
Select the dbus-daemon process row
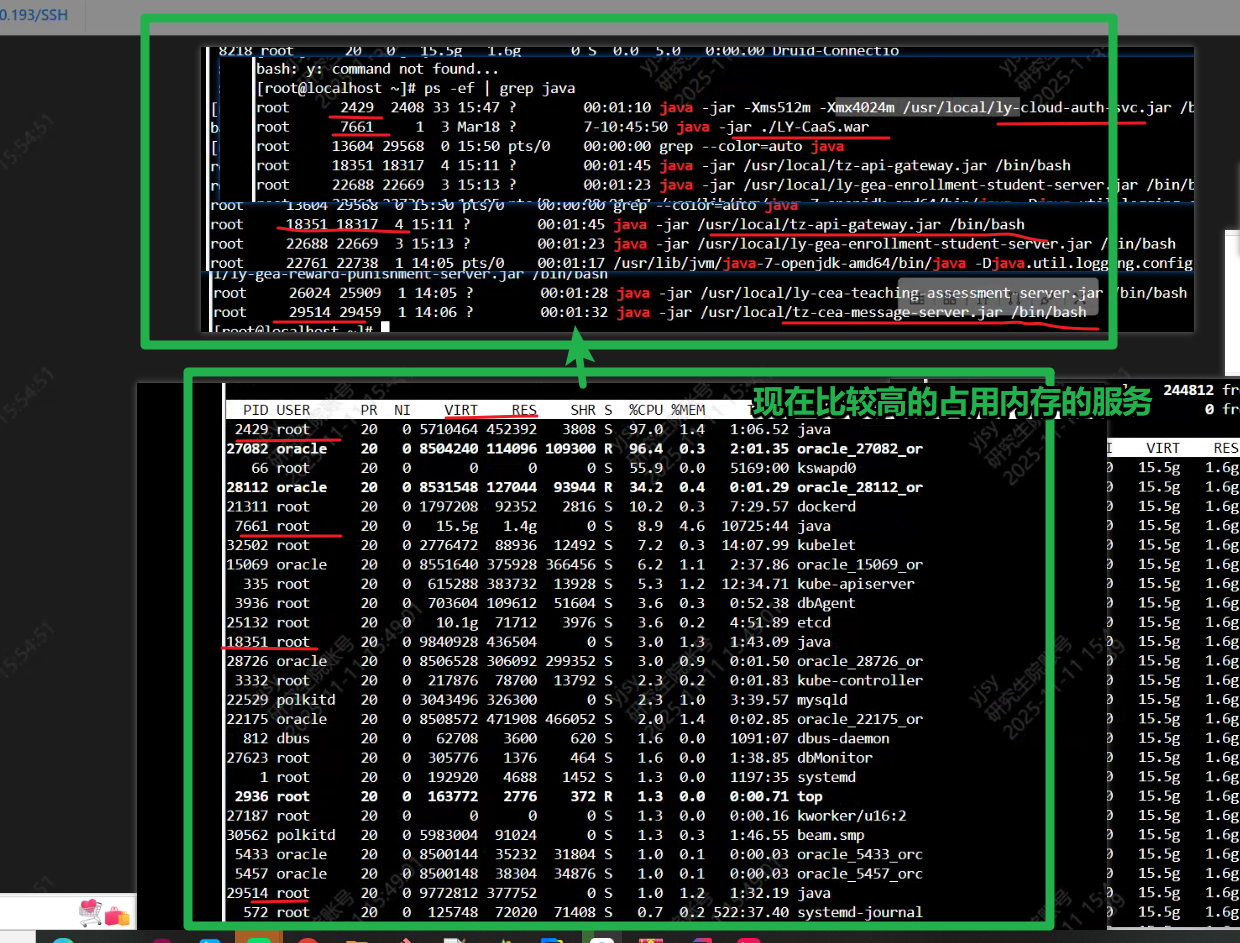(574, 739)
